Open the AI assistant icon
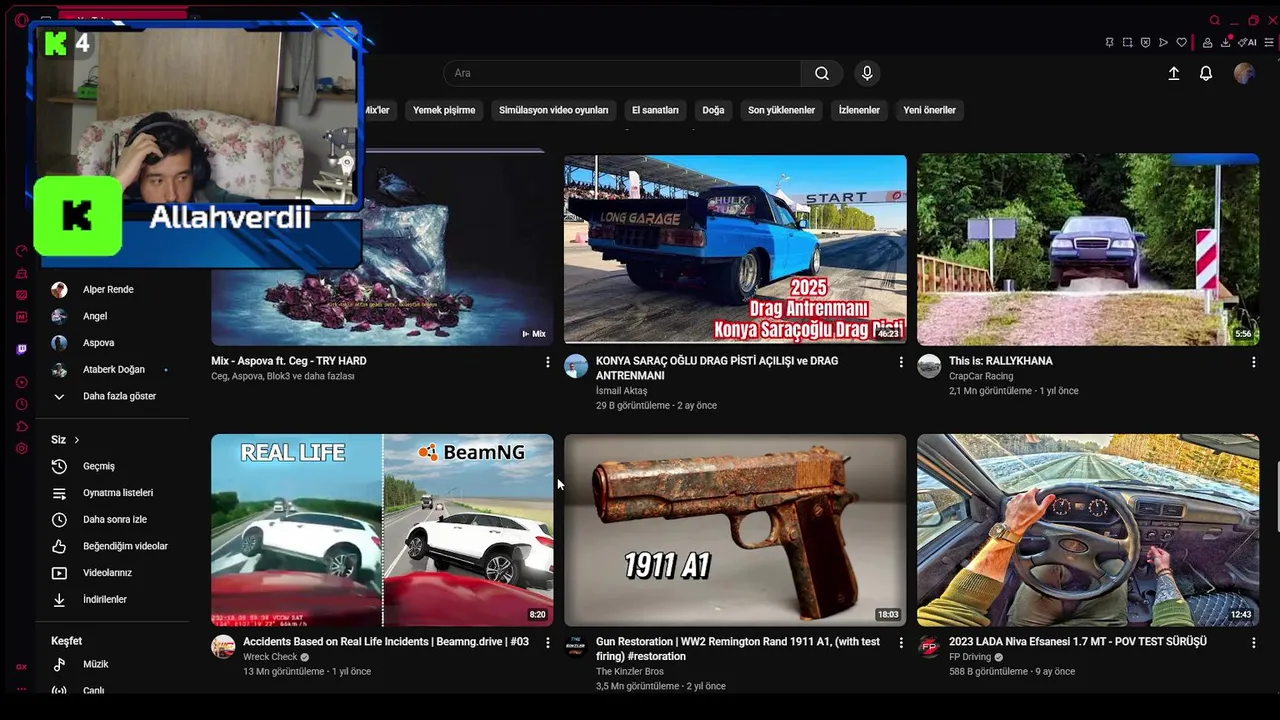The width and height of the screenshot is (1280, 720). [x=1247, y=42]
